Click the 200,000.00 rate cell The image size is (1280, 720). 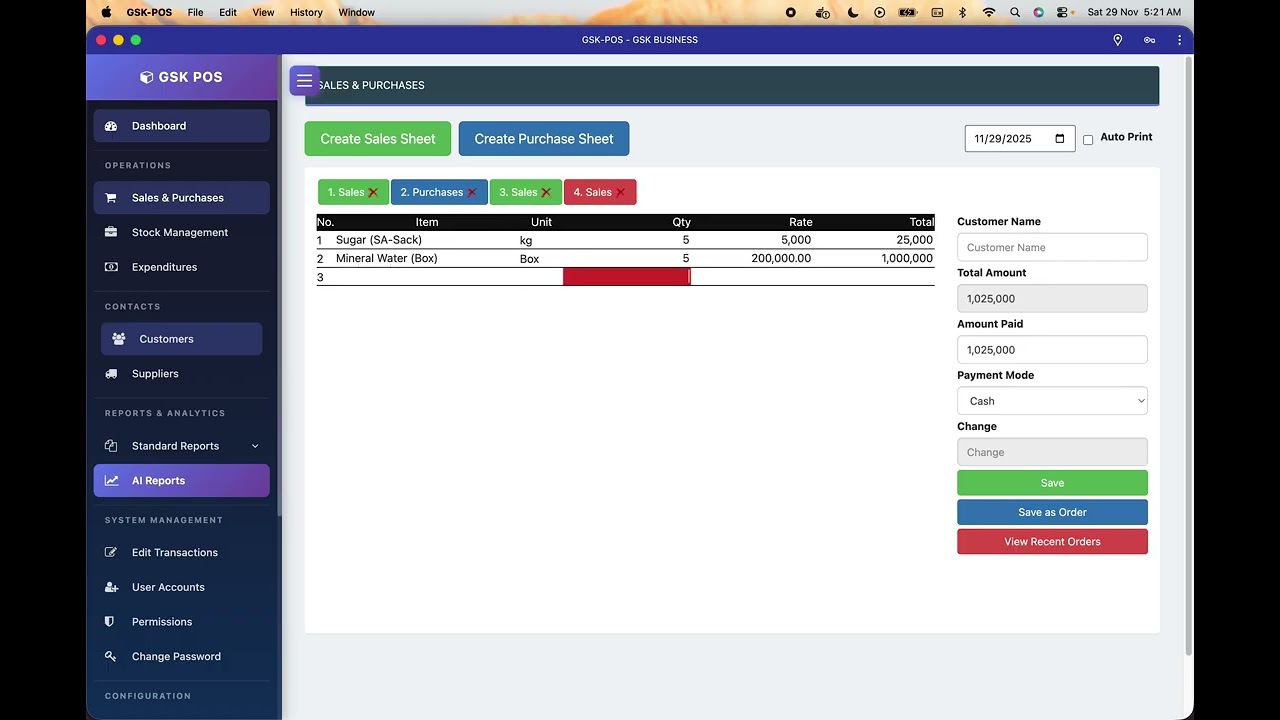click(x=781, y=259)
